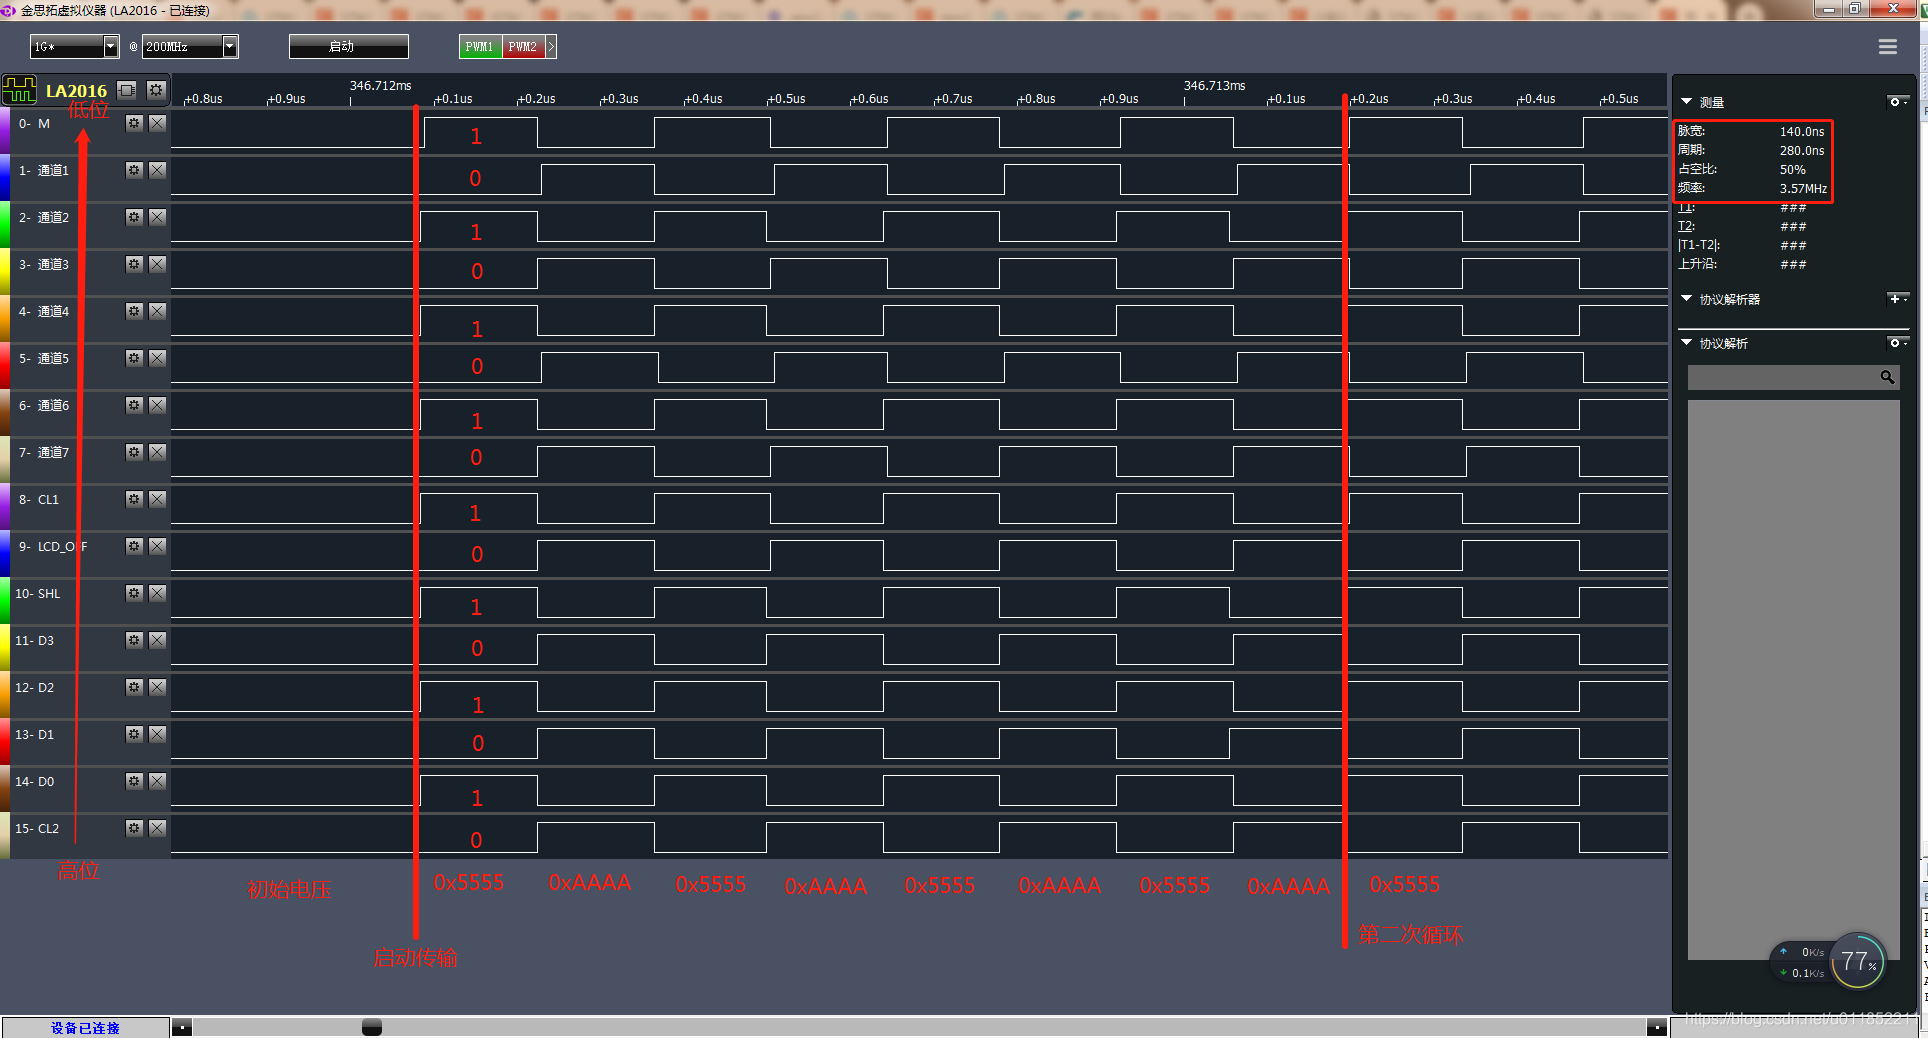This screenshot has height=1038, width=1928.
Task: Open 测量 panel settings gear icon
Action: tap(1897, 101)
